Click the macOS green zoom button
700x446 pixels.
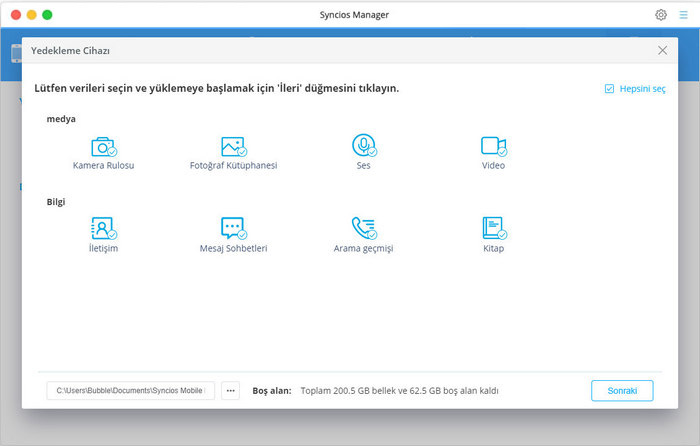pyautogui.click(x=47, y=15)
